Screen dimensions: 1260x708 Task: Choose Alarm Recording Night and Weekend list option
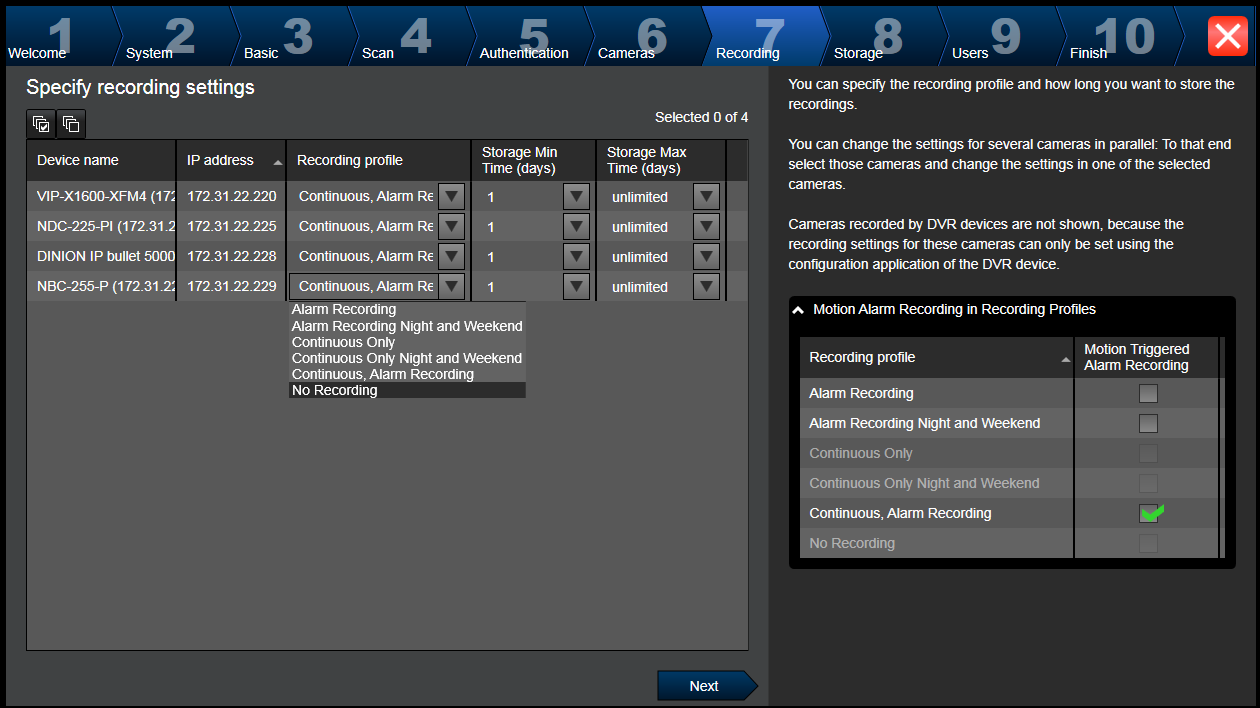point(407,326)
